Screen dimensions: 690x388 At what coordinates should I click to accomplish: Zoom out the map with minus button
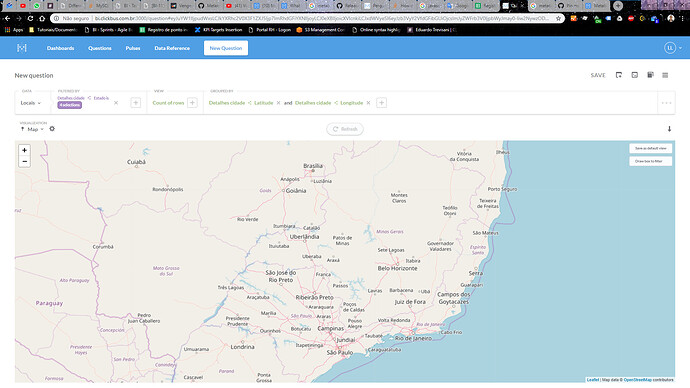coord(25,162)
